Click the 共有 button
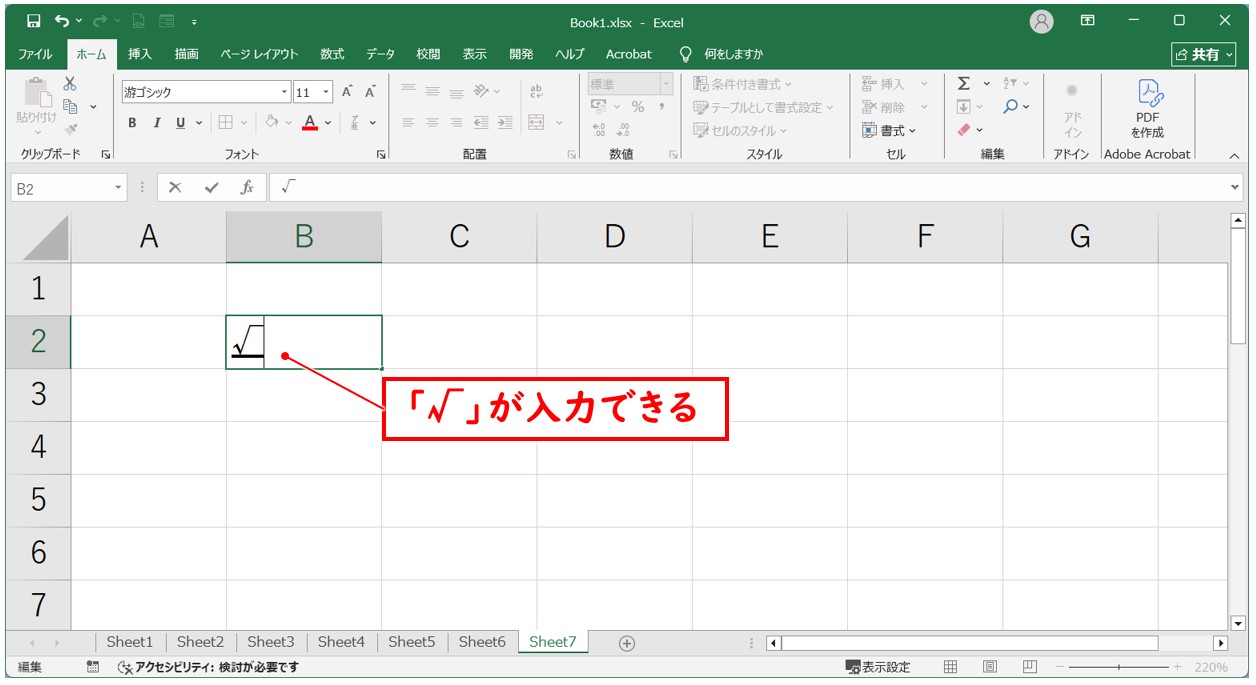The height and width of the screenshot is (685, 1256). (1203, 54)
